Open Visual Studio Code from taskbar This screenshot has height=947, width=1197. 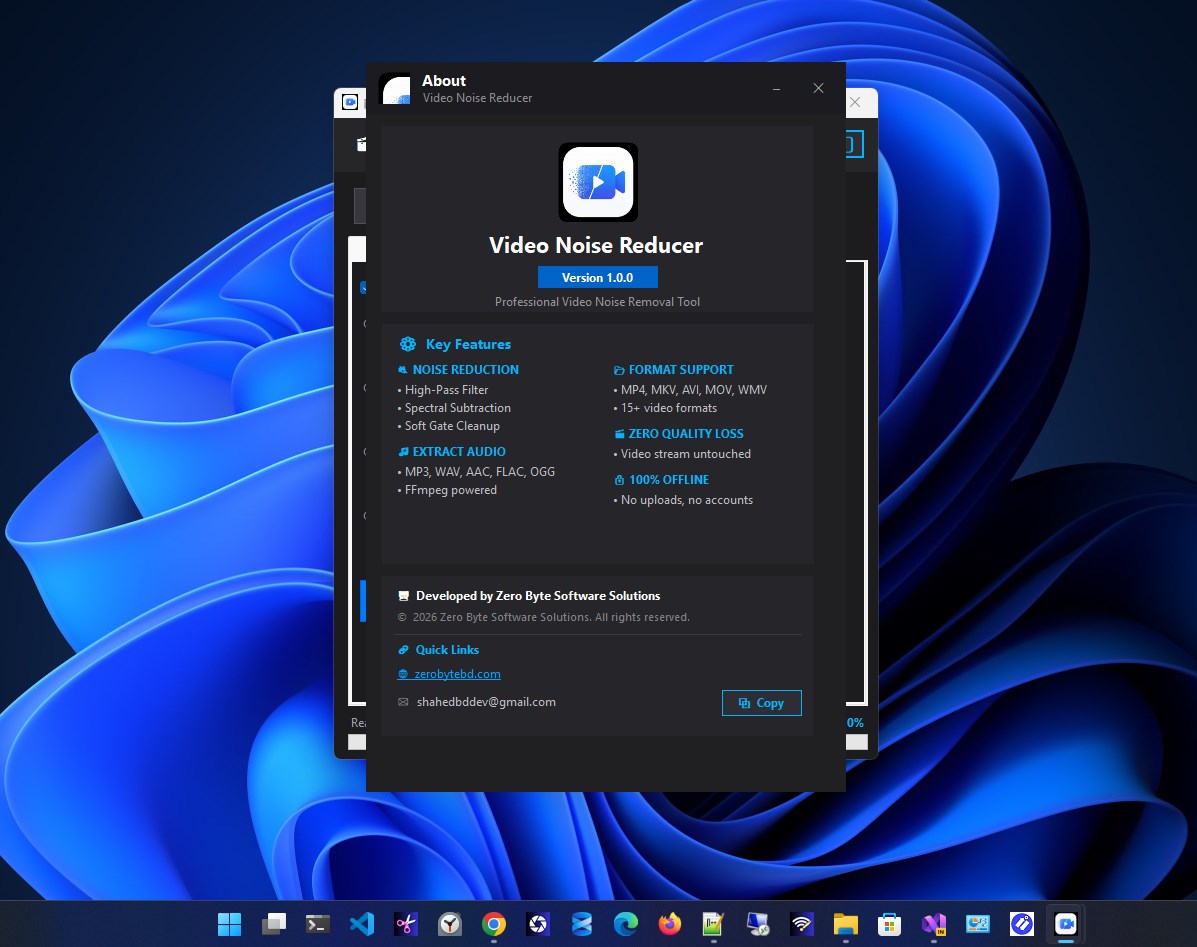(362, 924)
